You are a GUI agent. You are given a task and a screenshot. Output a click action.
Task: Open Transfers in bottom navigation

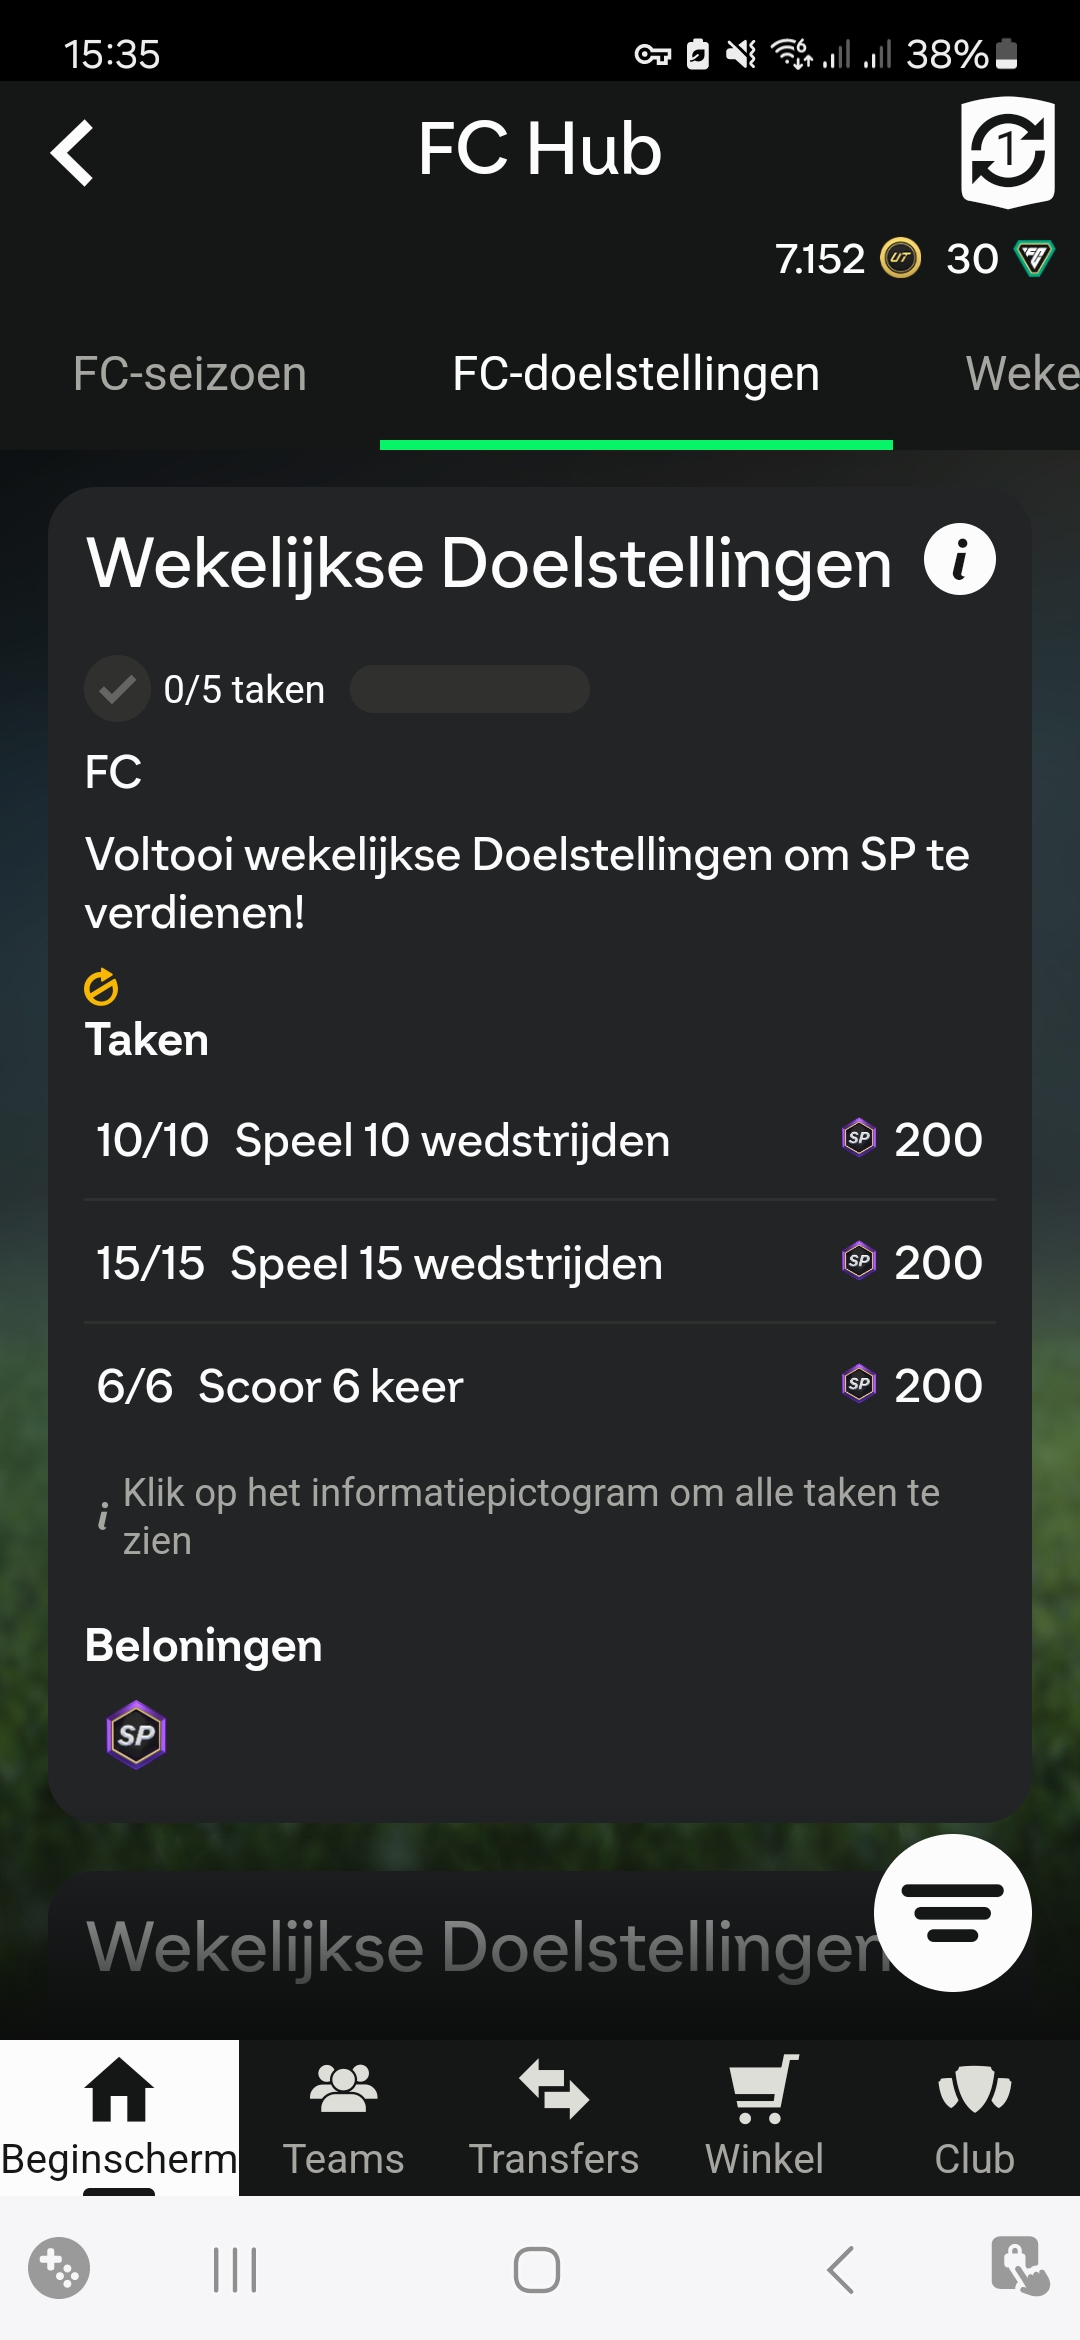point(554,2116)
